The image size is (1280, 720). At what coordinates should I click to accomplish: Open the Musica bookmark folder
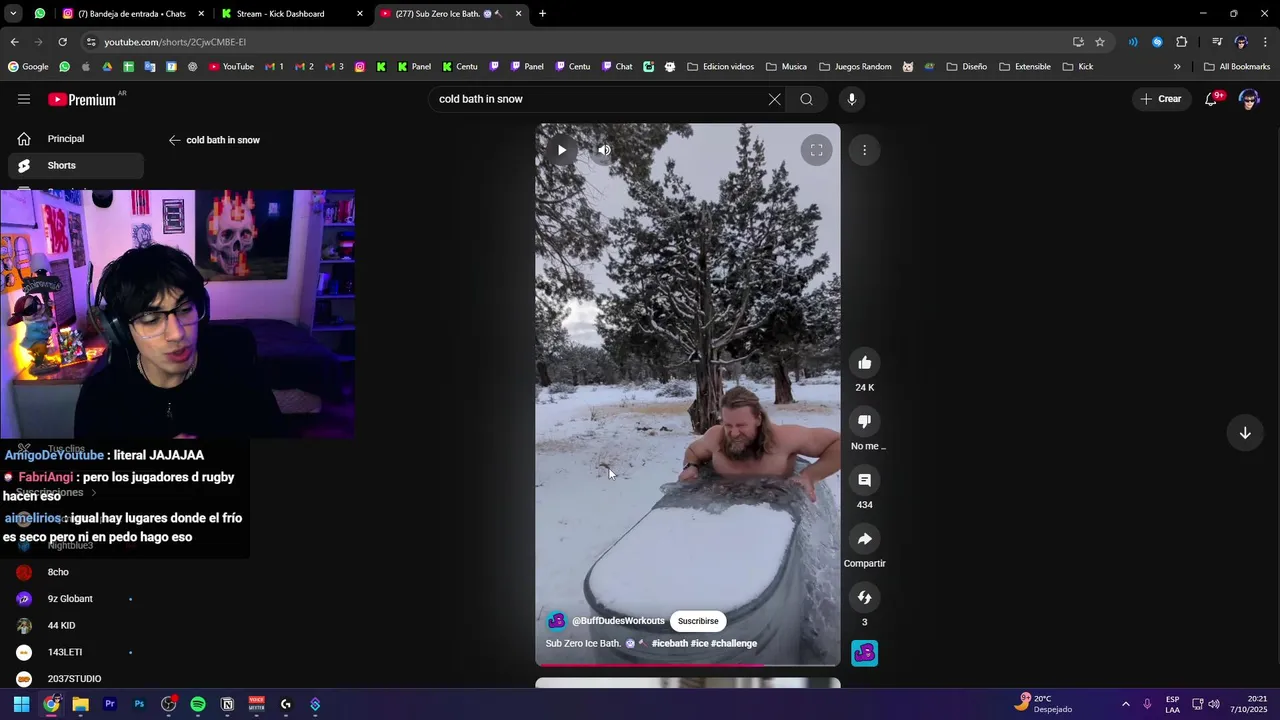click(x=786, y=67)
